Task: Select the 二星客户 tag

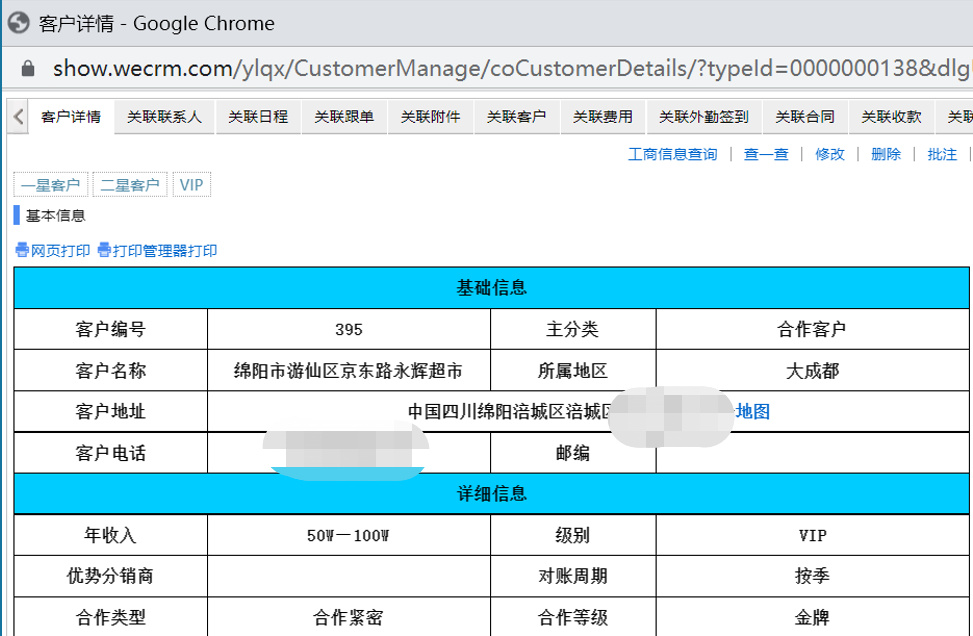Action: pyautogui.click(x=130, y=185)
